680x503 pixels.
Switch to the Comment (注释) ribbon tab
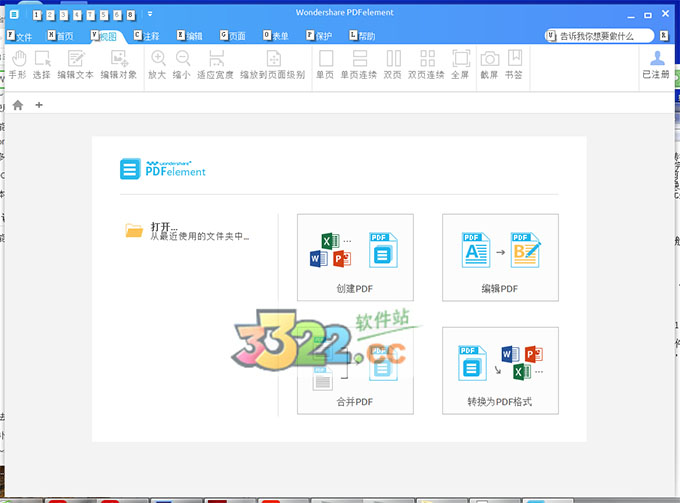point(147,36)
